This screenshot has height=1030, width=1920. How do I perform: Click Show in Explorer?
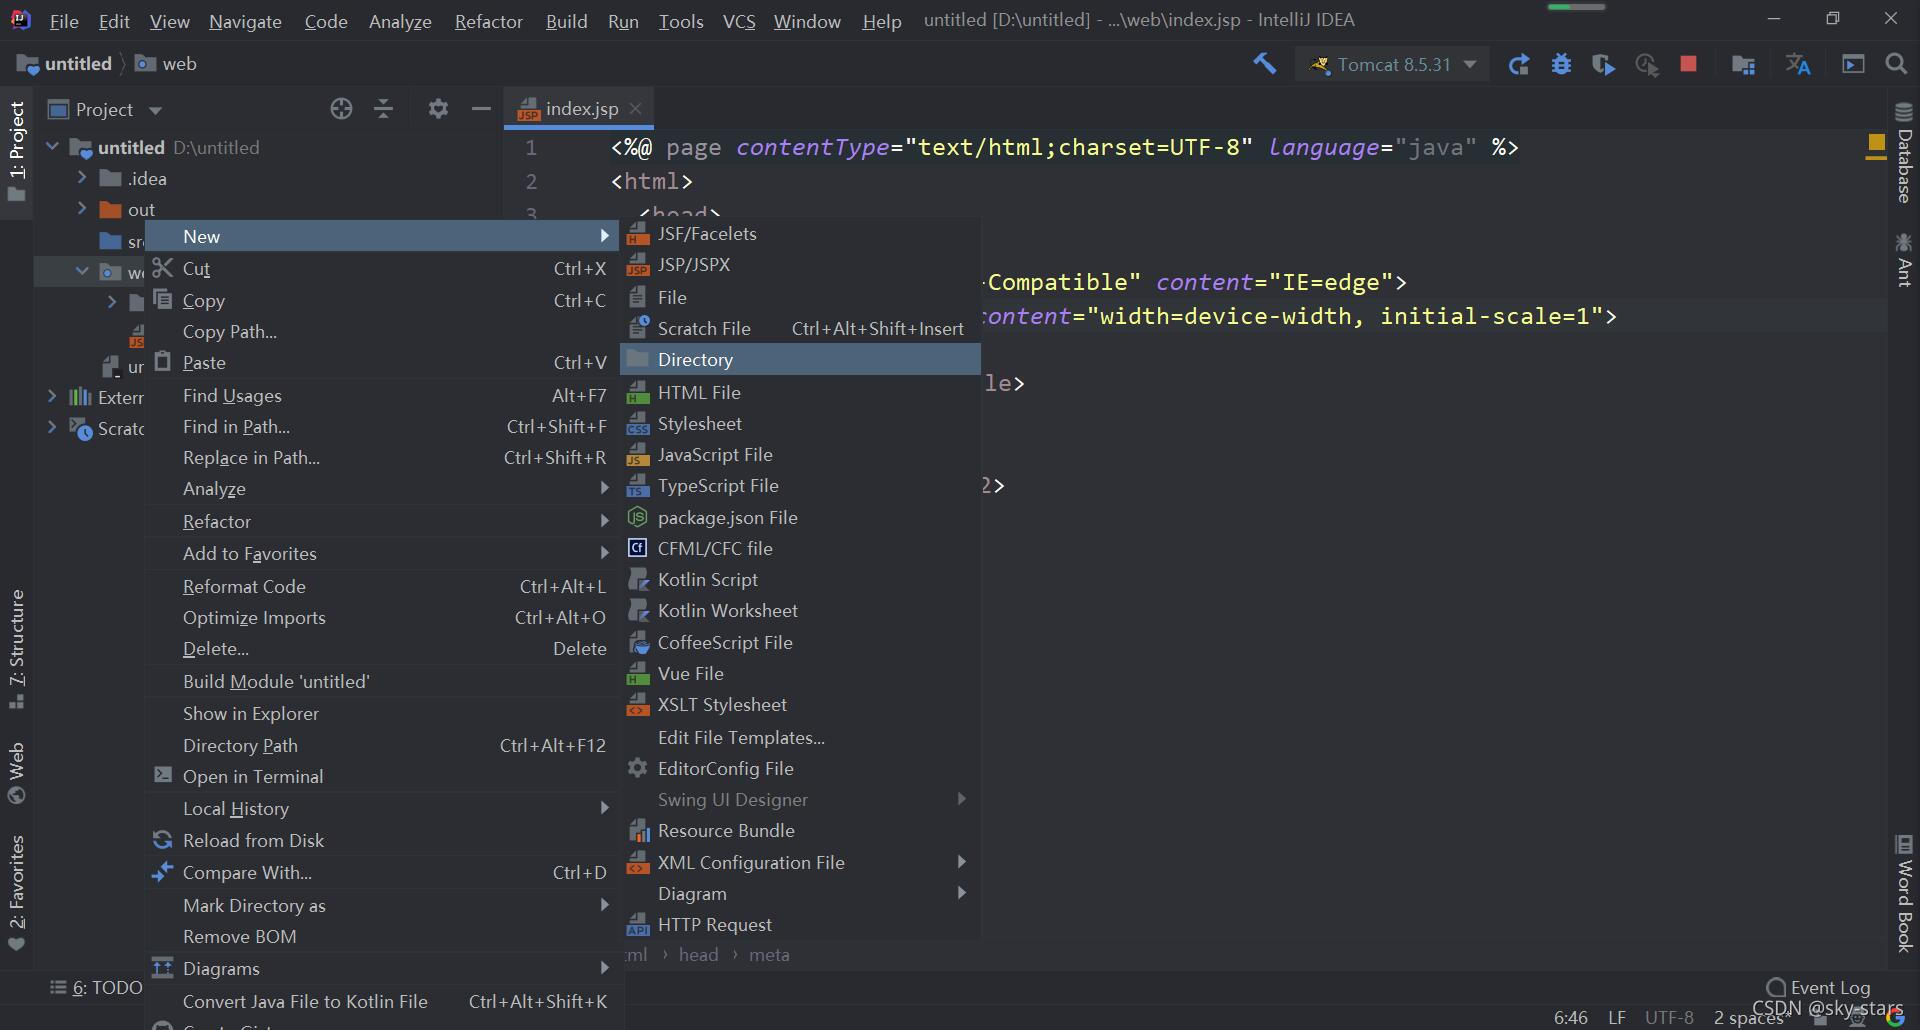coord(381,713)
